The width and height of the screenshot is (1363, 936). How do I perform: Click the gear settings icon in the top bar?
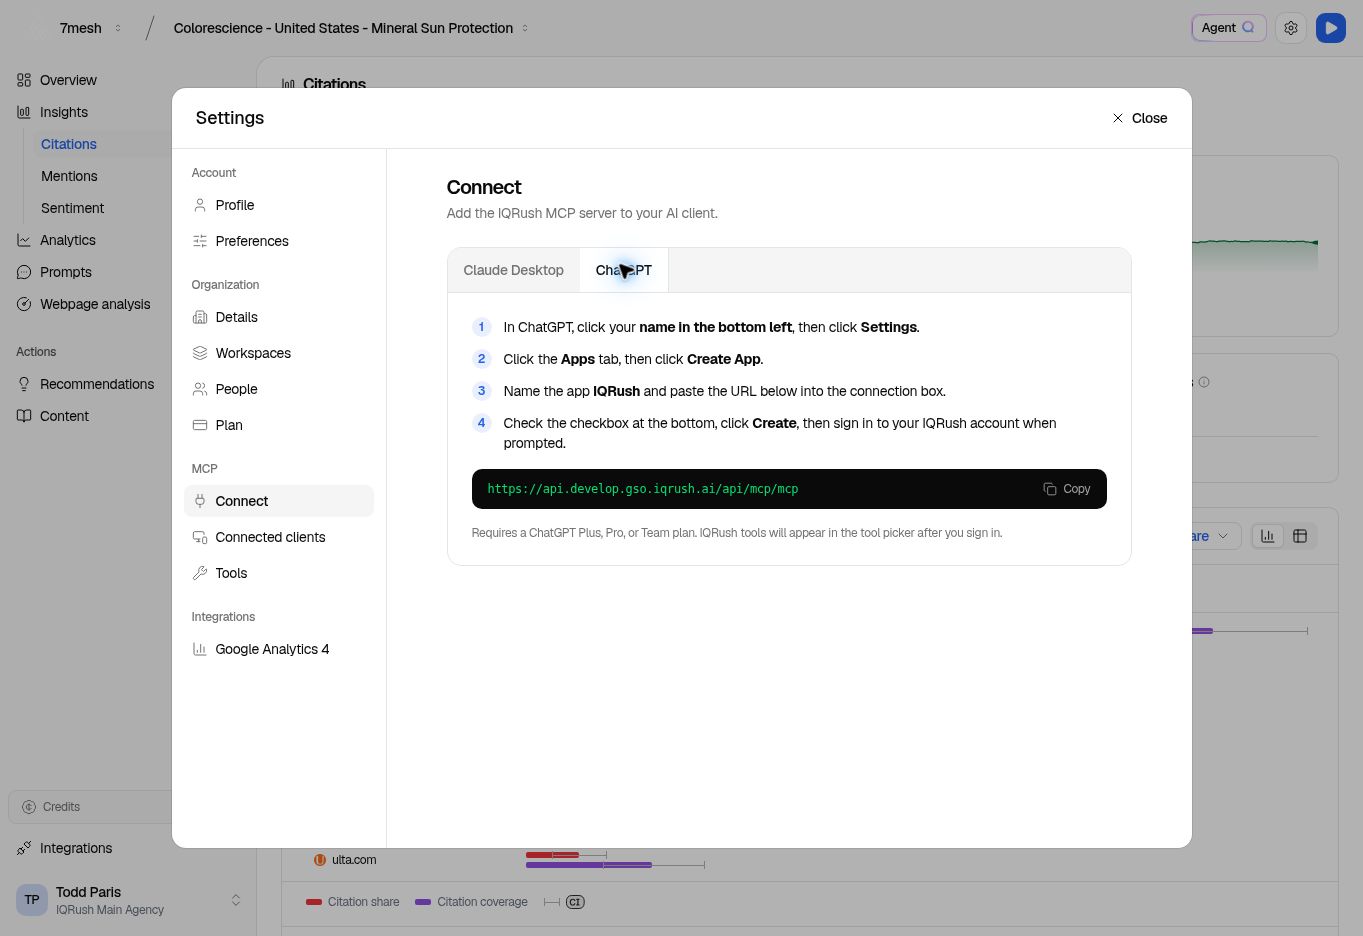click(x=1291, y=28)
